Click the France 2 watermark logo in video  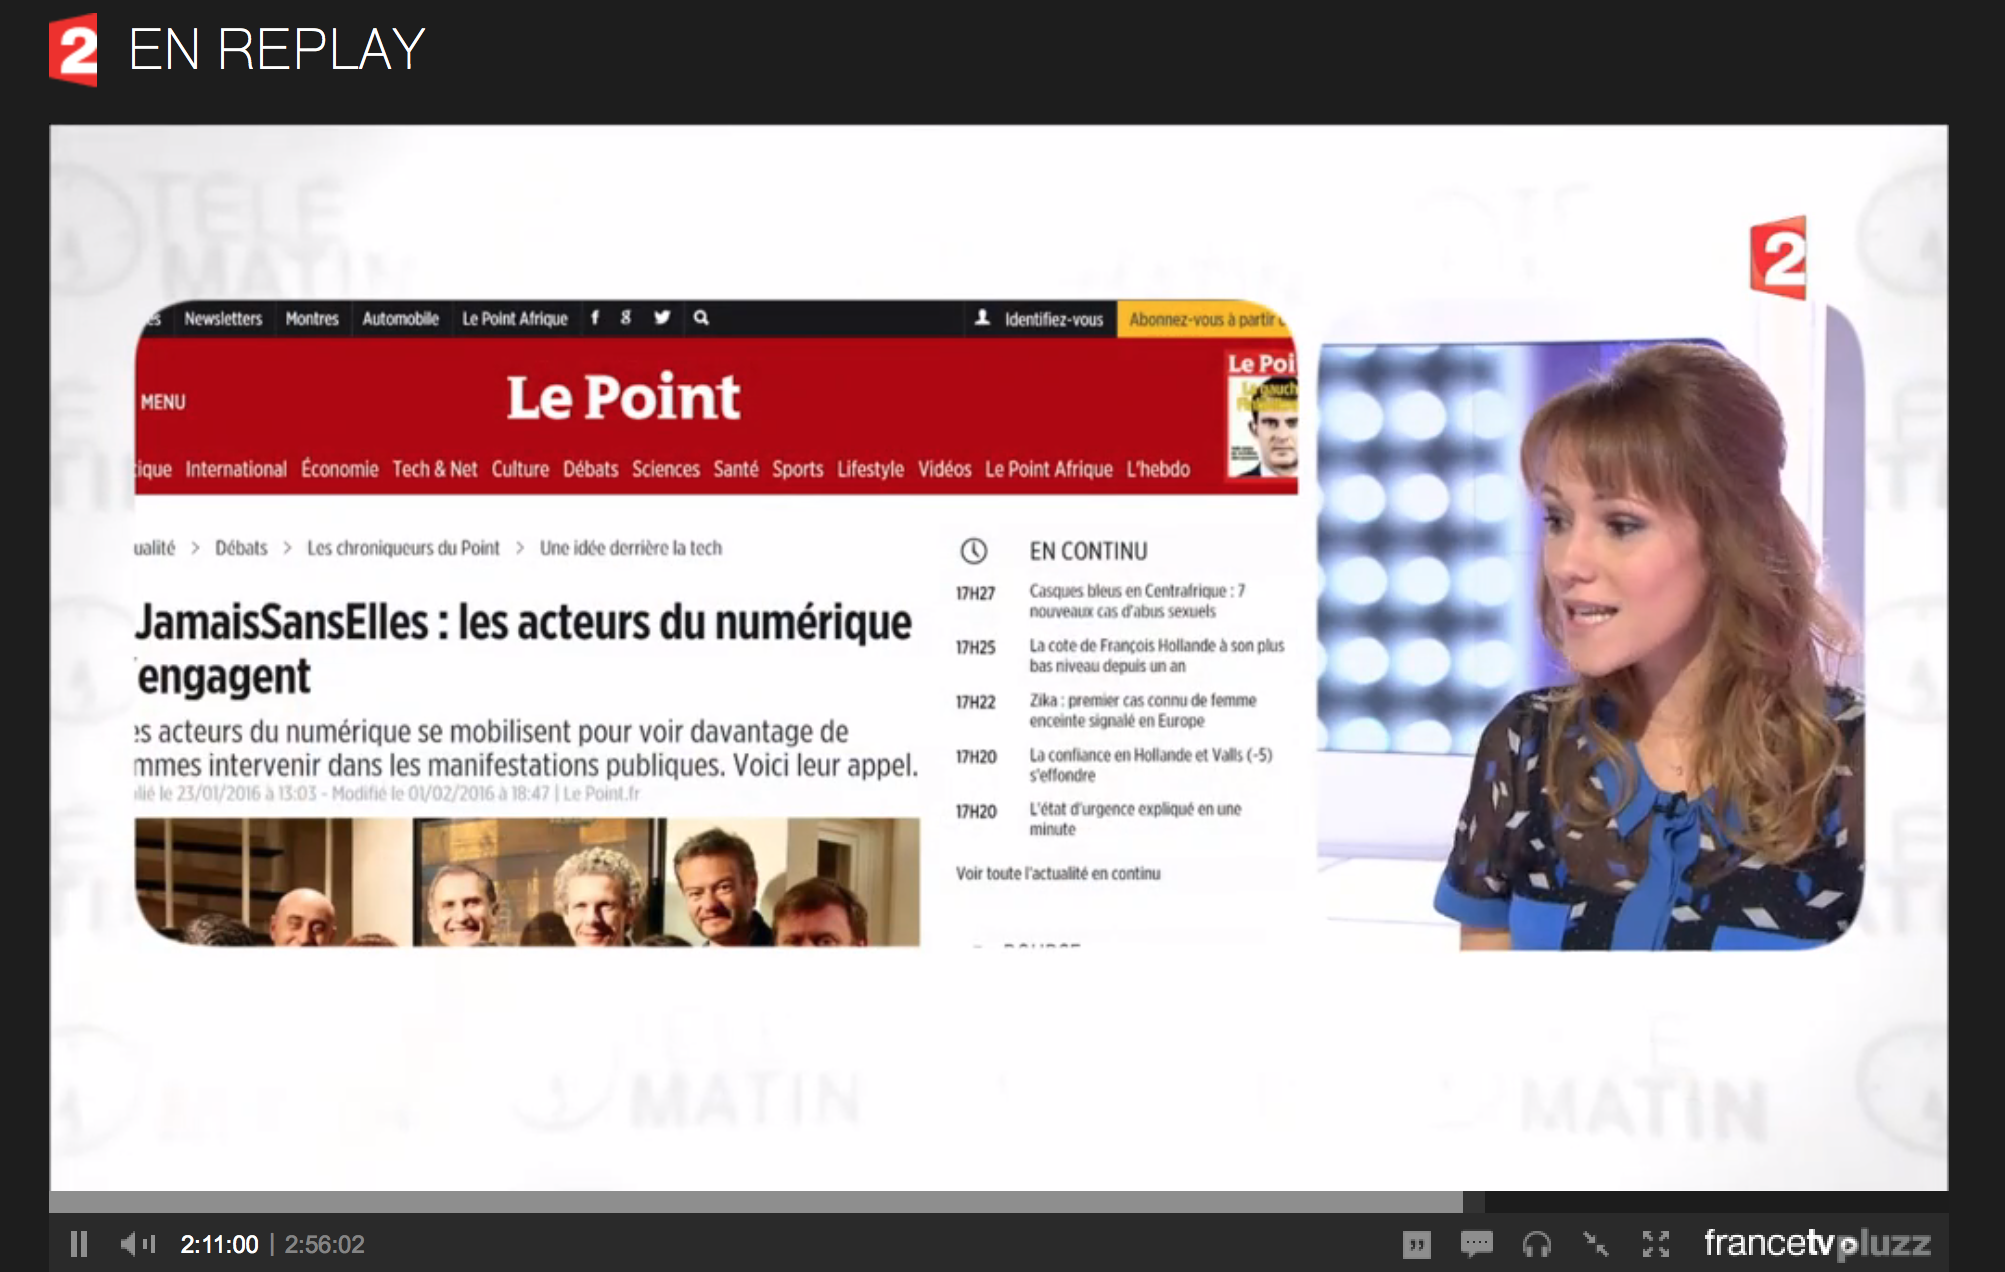(x=1778, y=257)
